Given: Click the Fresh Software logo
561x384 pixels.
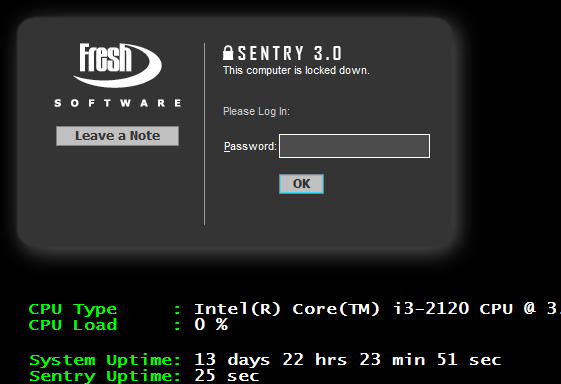Looking at the screenshot, I should 117,74.
